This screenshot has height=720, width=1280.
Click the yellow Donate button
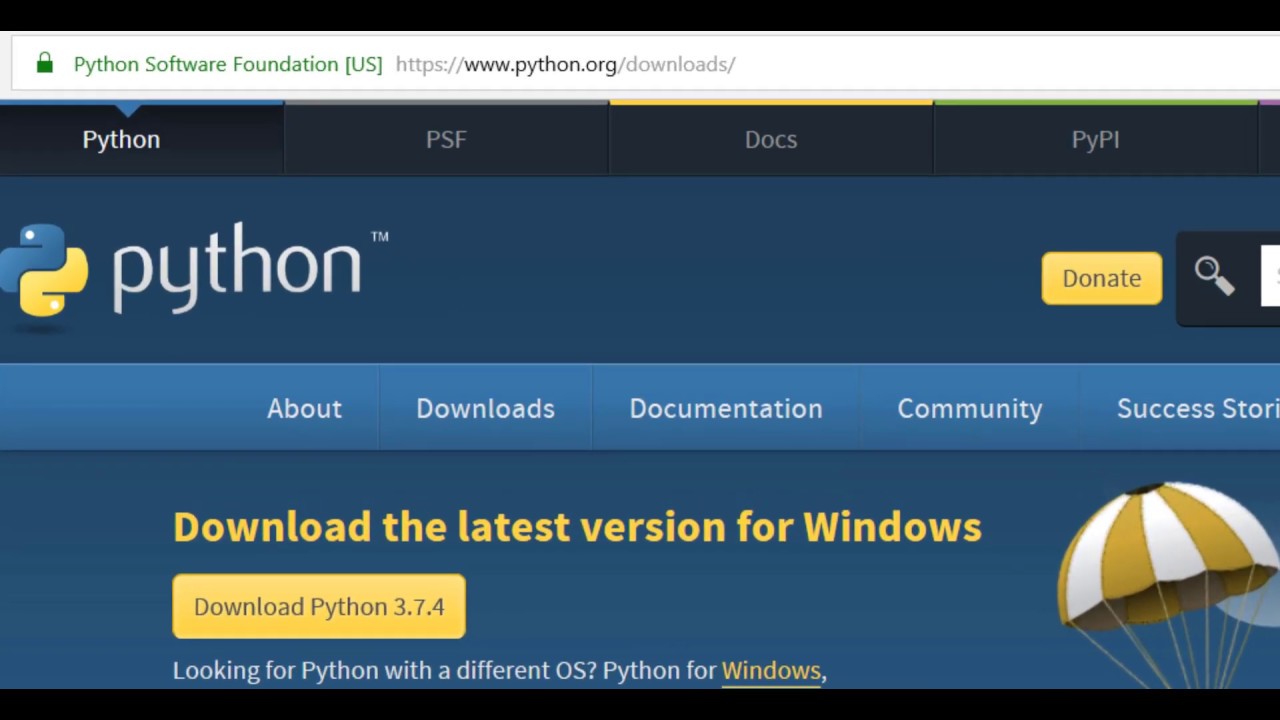(1101, 278)
